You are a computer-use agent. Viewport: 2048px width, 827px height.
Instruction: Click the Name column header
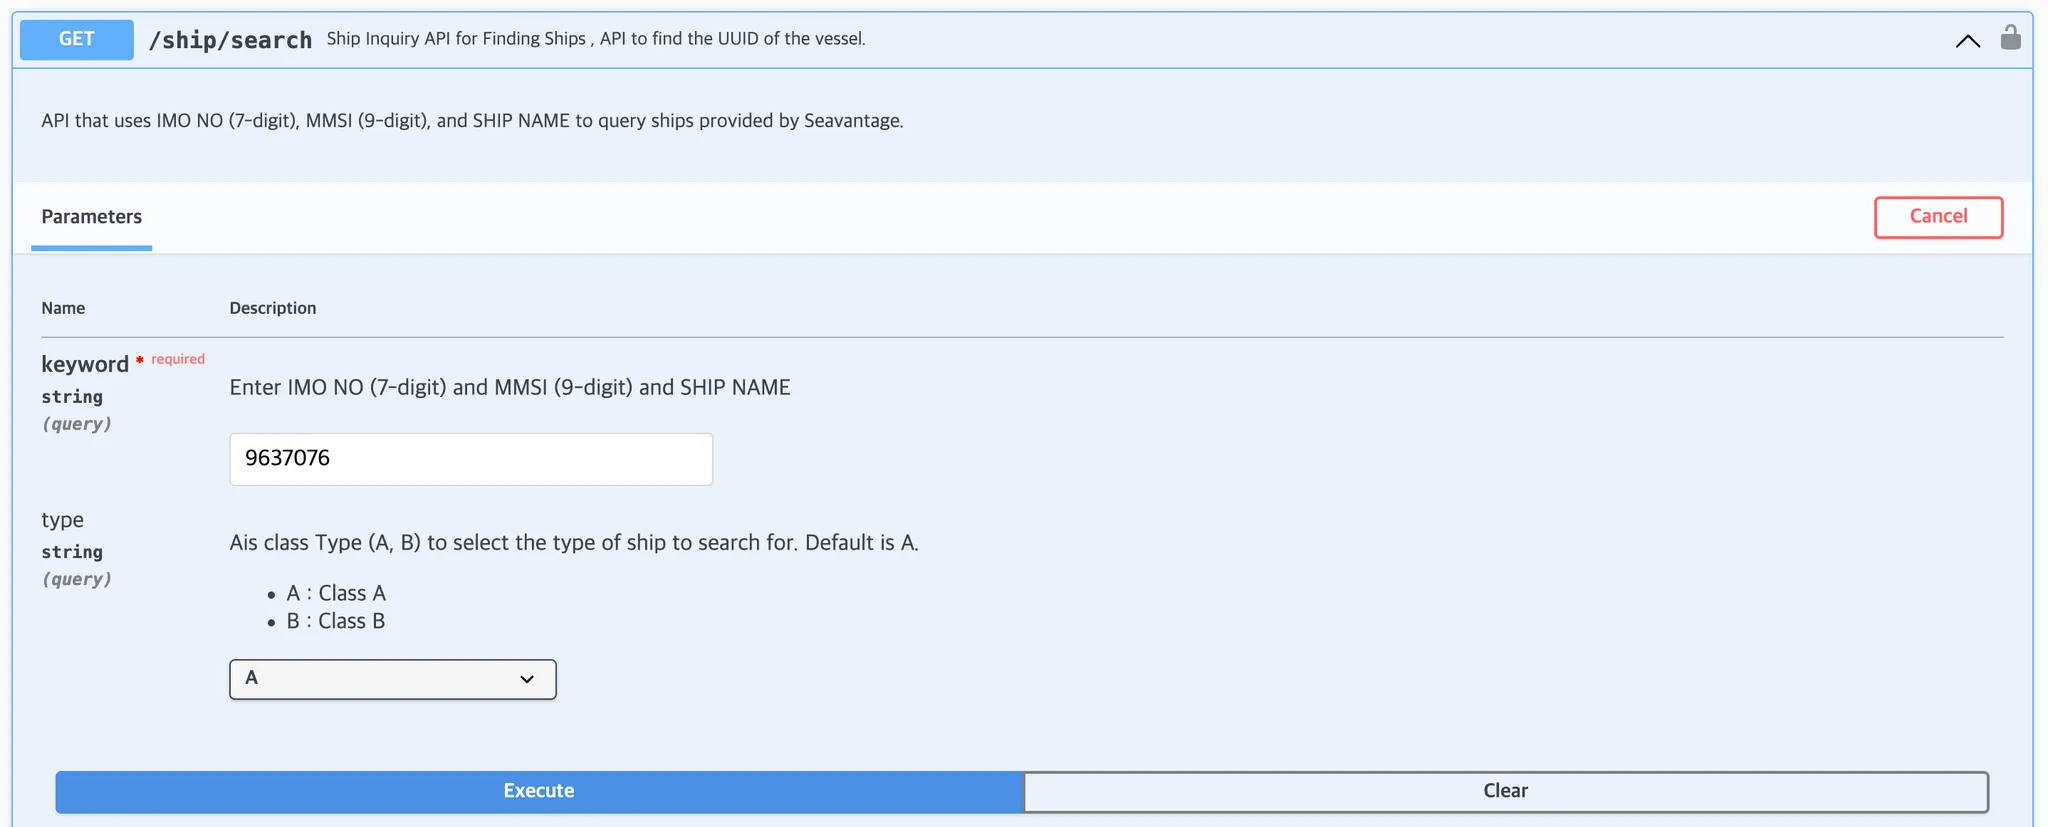tap(63, 308)
